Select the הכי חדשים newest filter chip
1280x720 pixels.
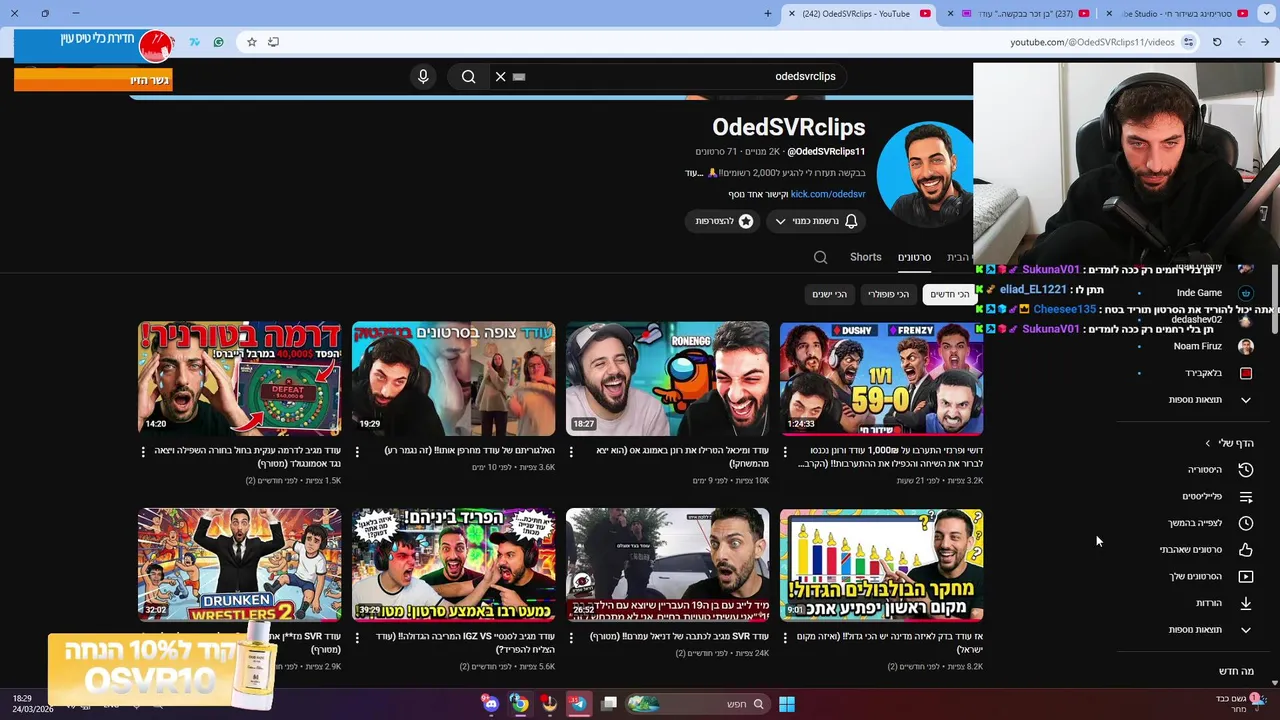pos(950,294)
